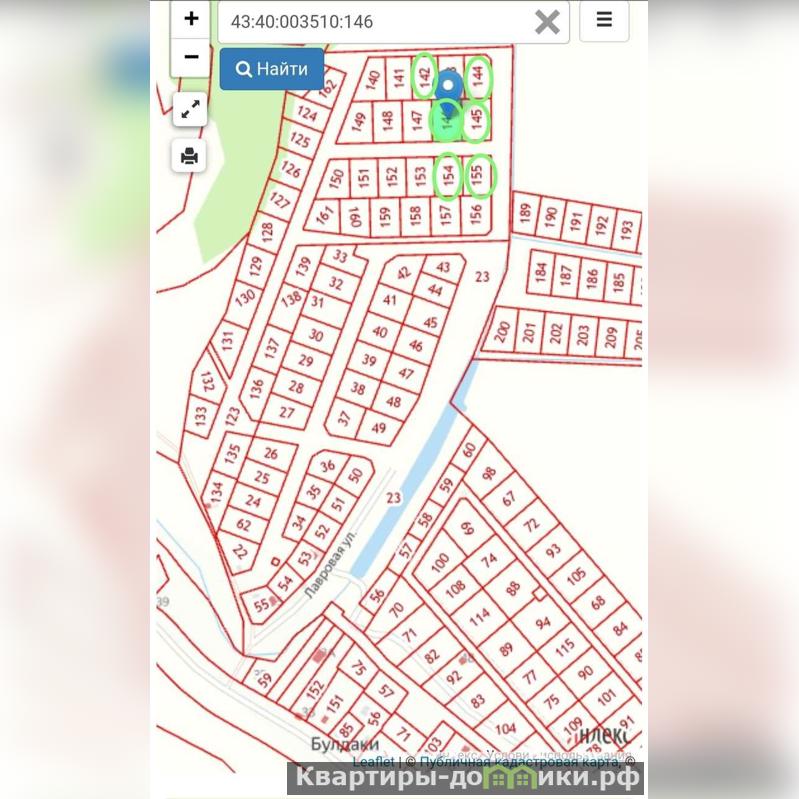Zoom out with the minus button
The image size is (799, 799).
coord(191,57)
